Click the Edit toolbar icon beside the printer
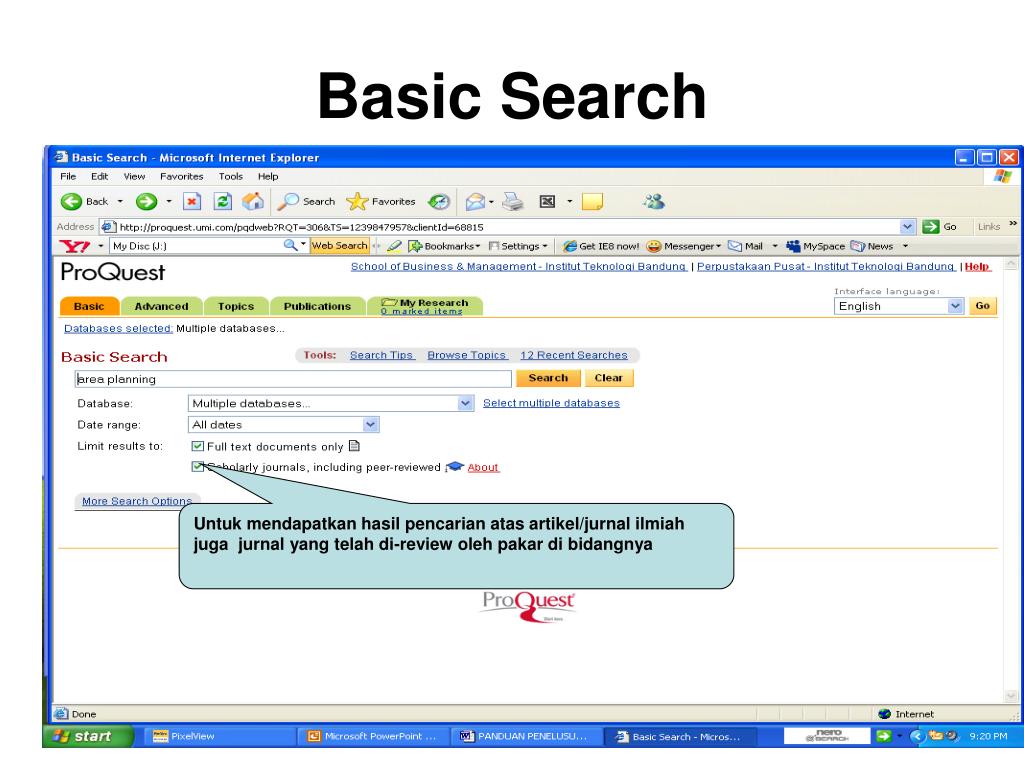Viewport: 1024px width, 768px height. [547, 202]
